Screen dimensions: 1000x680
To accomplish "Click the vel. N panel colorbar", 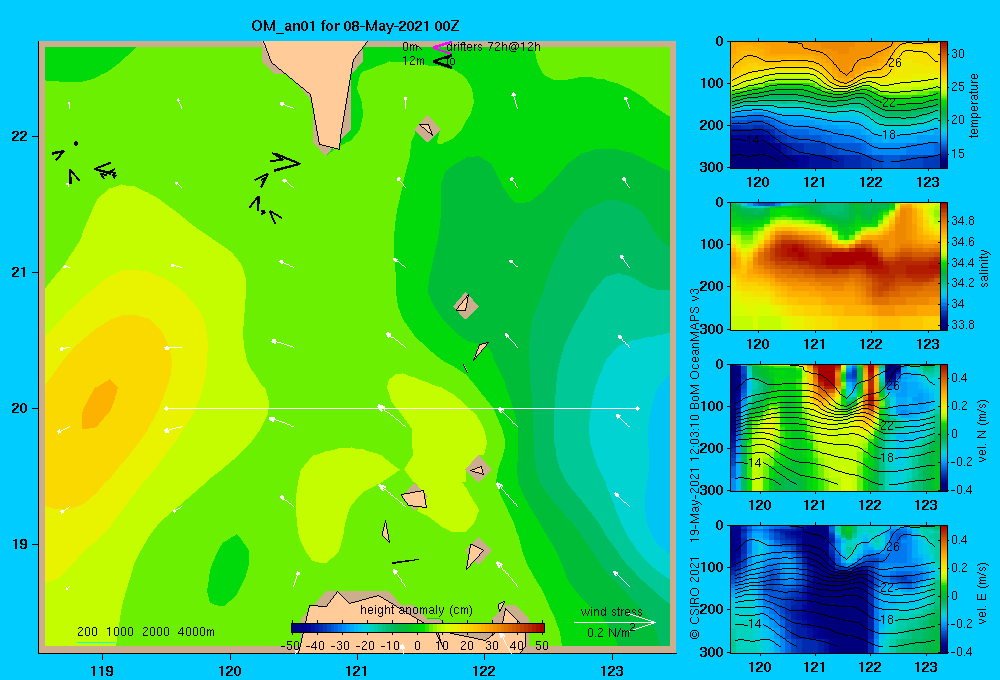I will pyautogui.click(x=944, y=427).
